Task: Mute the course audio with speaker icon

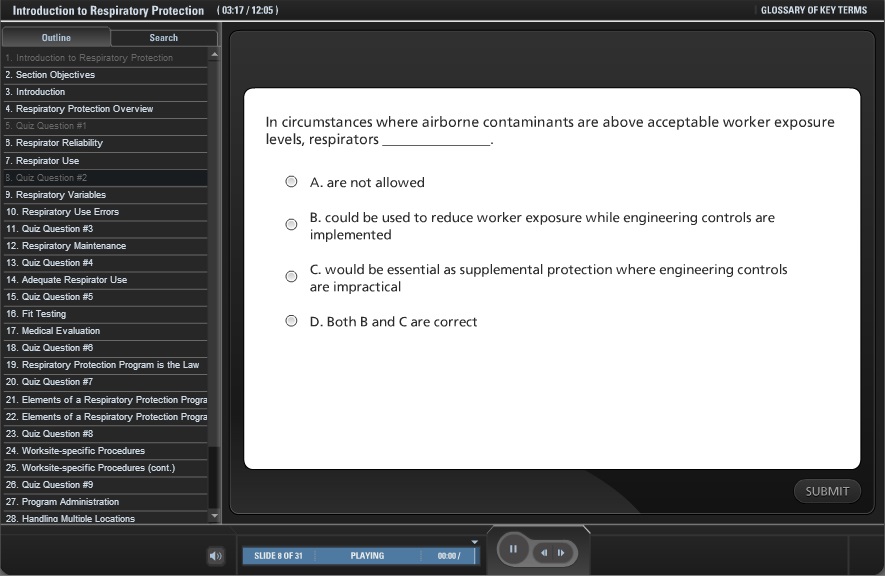Action: (216, 556)
